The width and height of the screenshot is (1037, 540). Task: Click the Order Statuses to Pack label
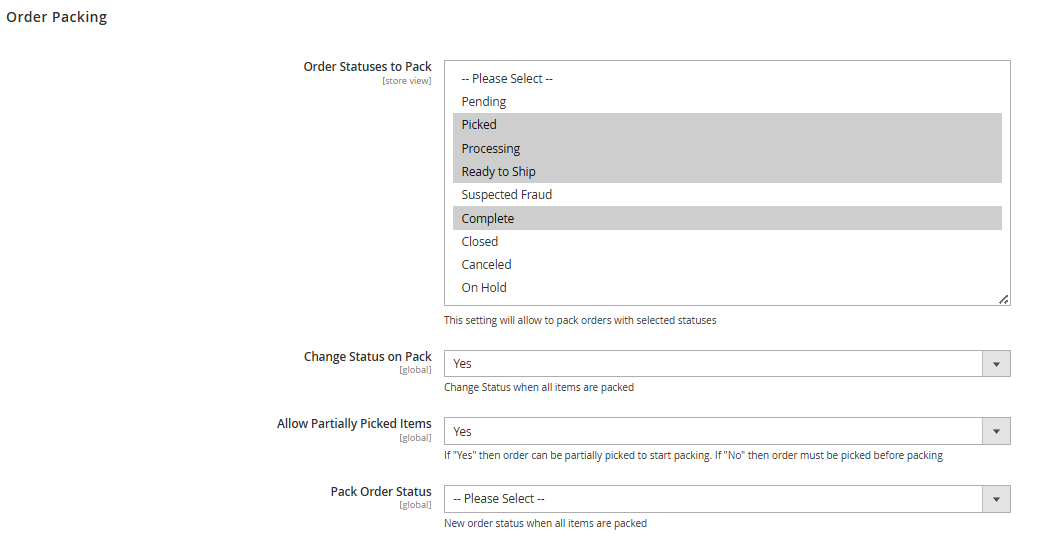368,67
